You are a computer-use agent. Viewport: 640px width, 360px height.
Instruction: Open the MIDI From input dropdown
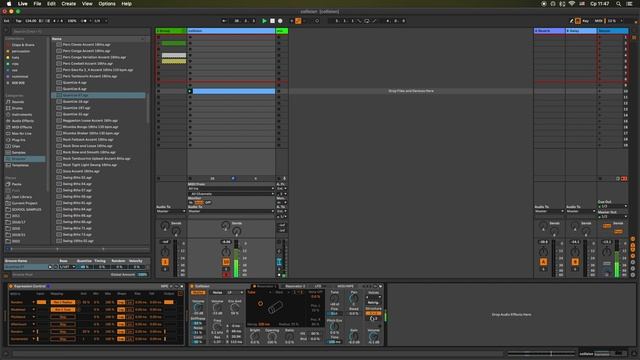point(231,189)
